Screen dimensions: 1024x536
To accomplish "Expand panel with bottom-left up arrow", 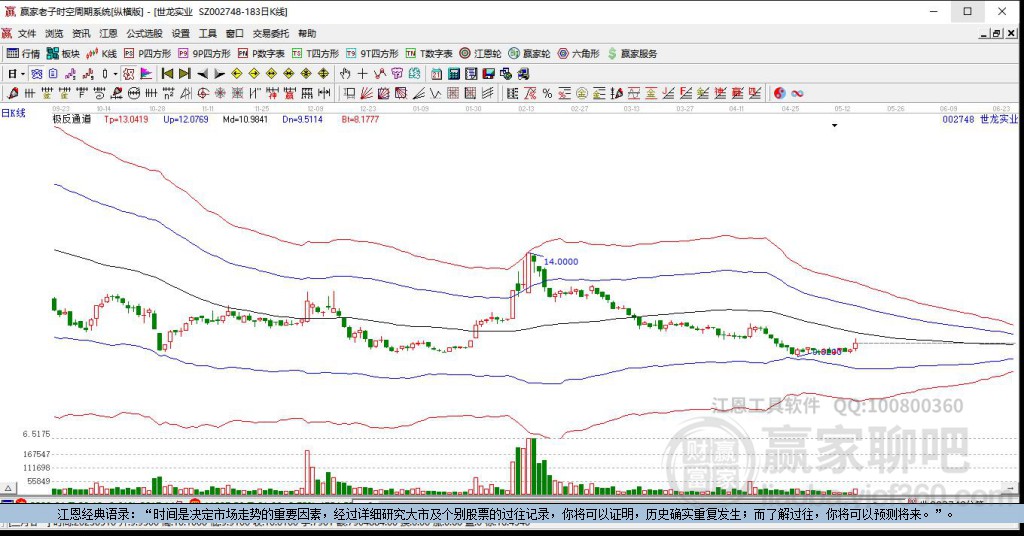I will click(x=8, y=488).
